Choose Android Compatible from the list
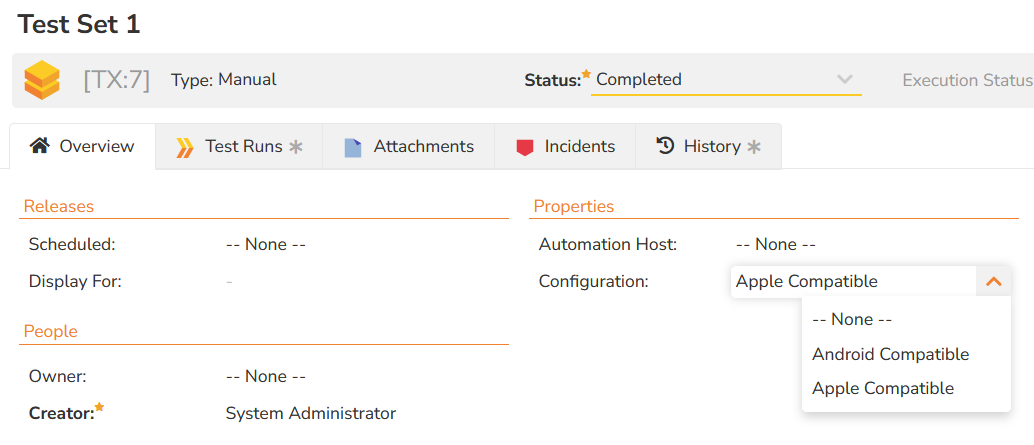This screenshot has height=445, width=1034. click(890, 354)
